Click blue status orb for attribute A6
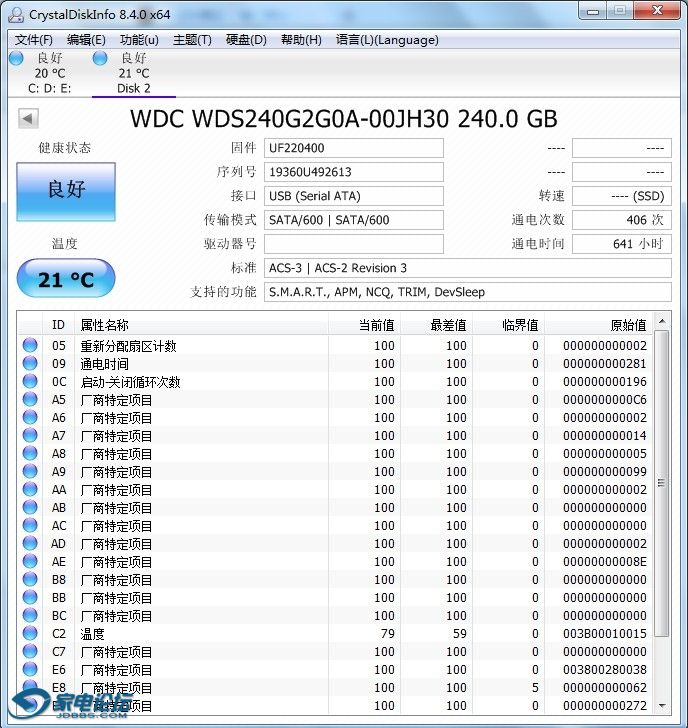This screenshot has width=688, height=728. point(30,417)
